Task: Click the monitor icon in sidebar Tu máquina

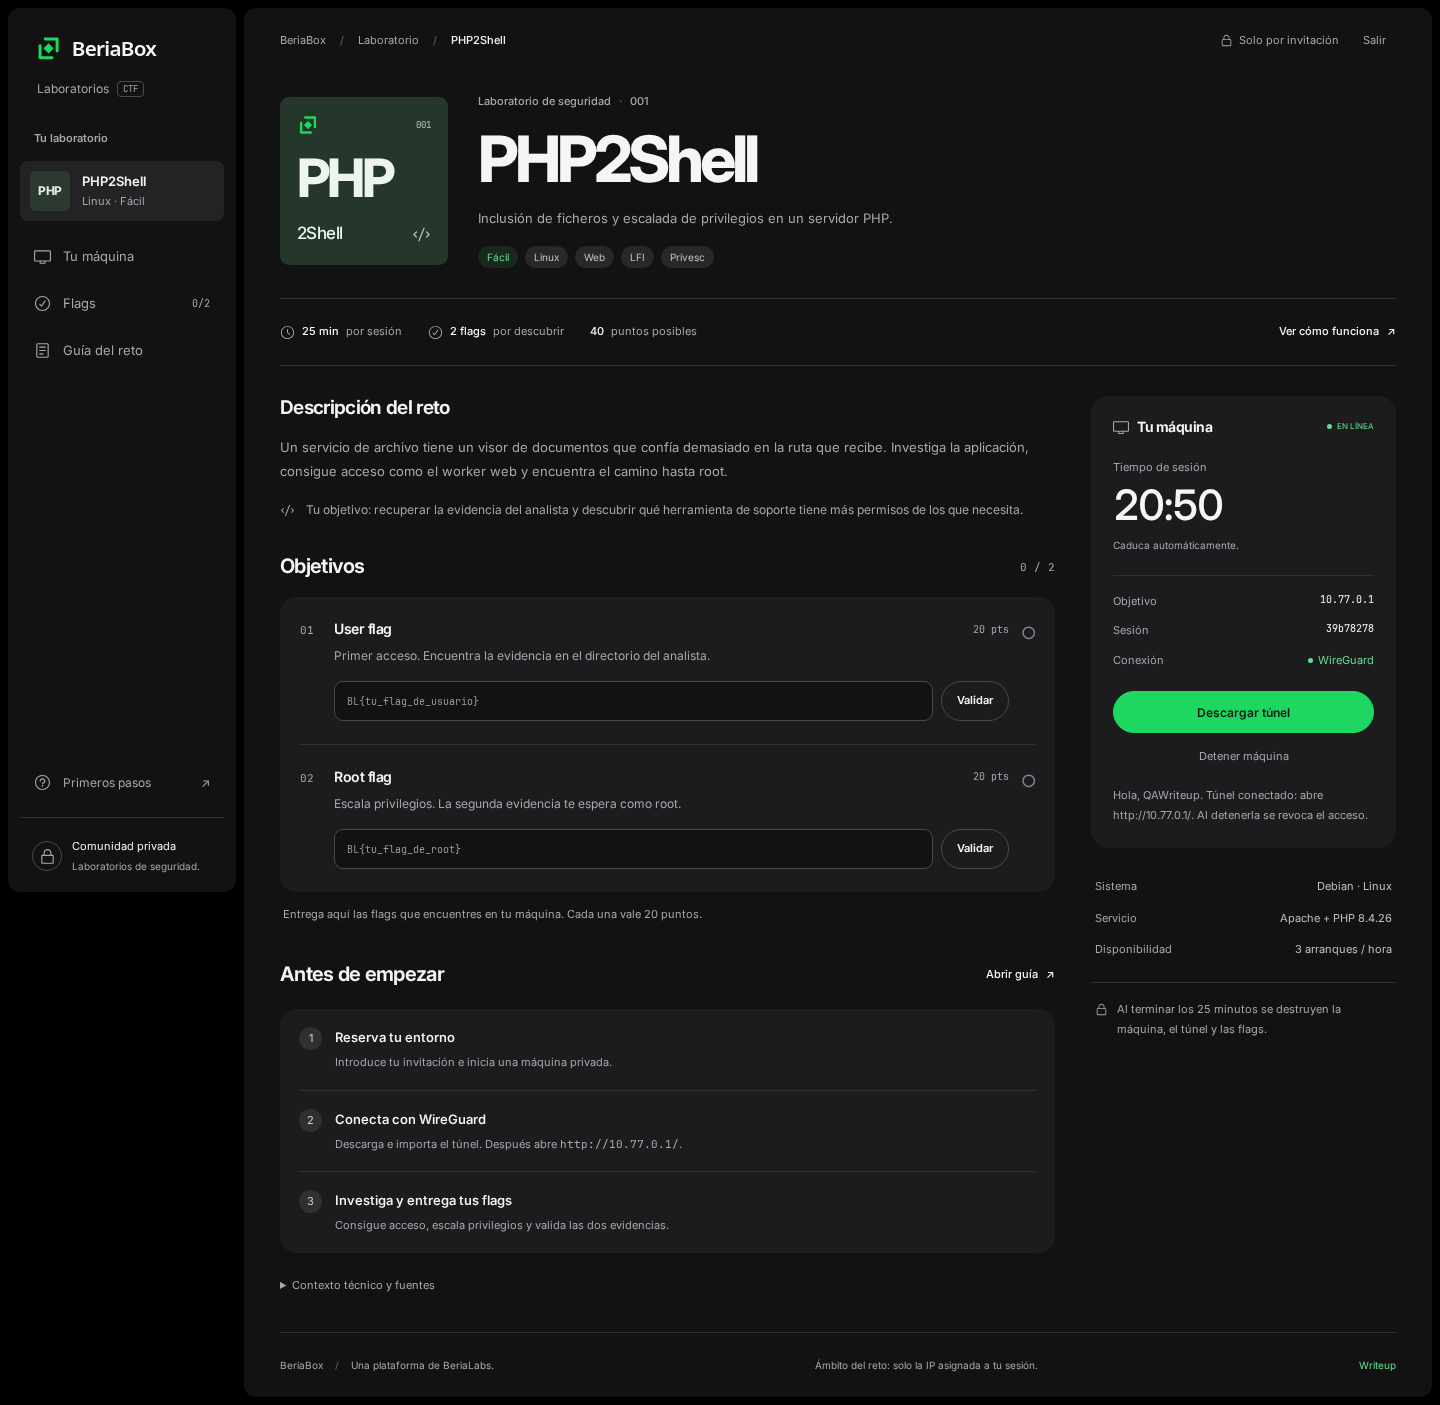Action: (42, 257)
